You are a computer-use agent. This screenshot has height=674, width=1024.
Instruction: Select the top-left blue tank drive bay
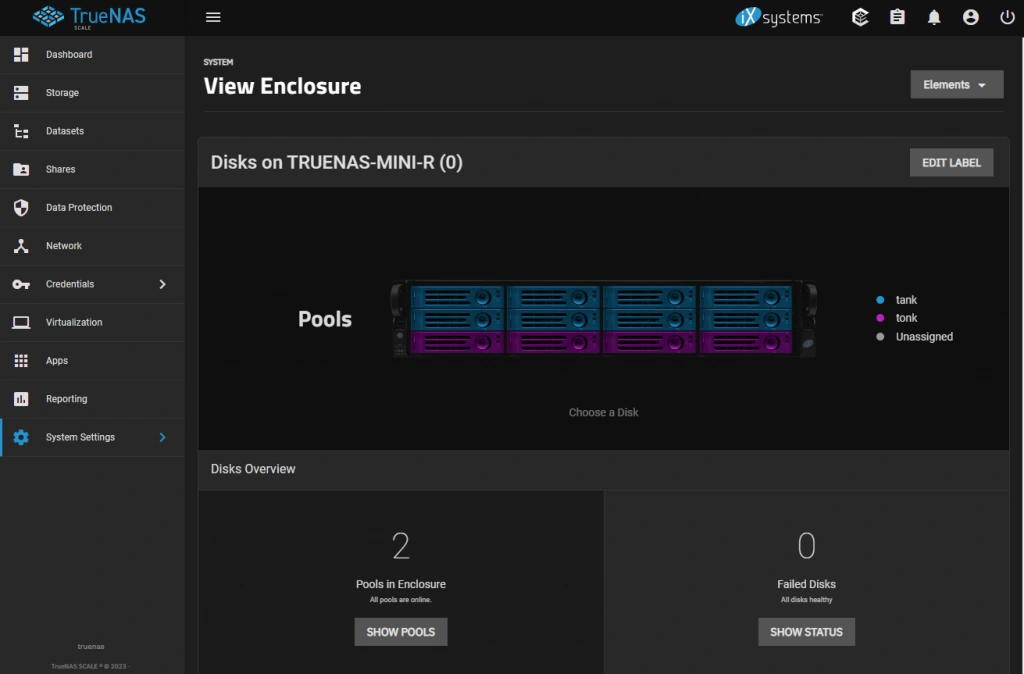(x=457, y=298)
